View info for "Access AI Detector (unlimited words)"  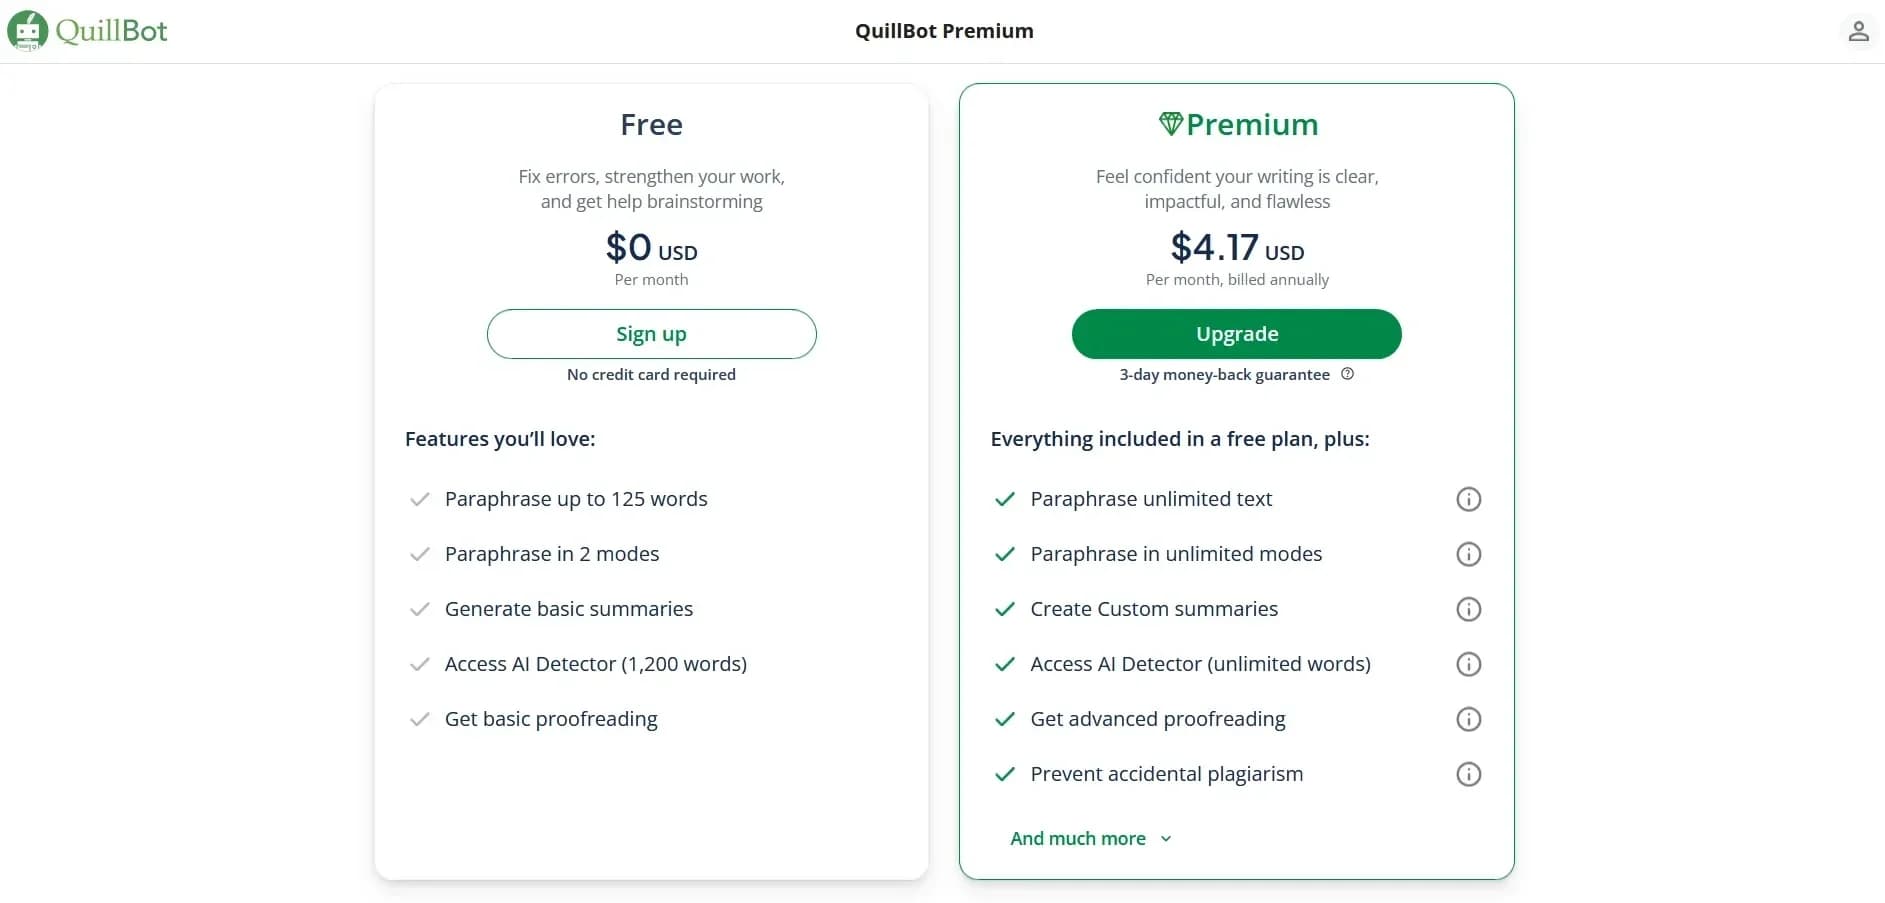click(1468, 664)
